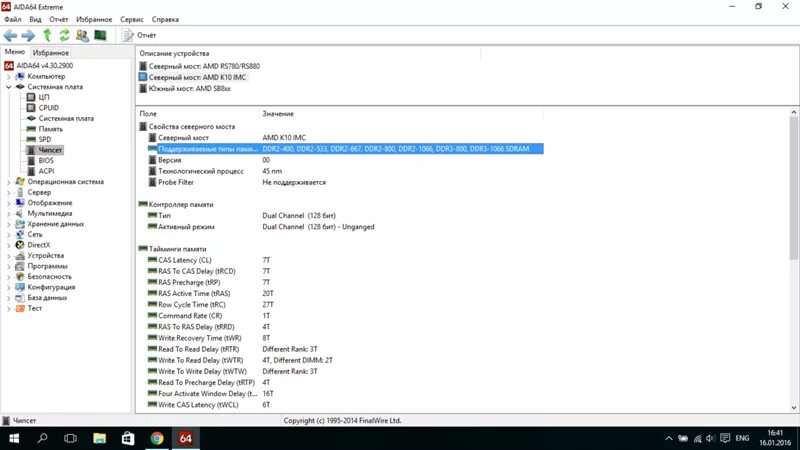800x450 pixels.
Task: Click the Конфигурация tree icon
Action: point(20,287)
